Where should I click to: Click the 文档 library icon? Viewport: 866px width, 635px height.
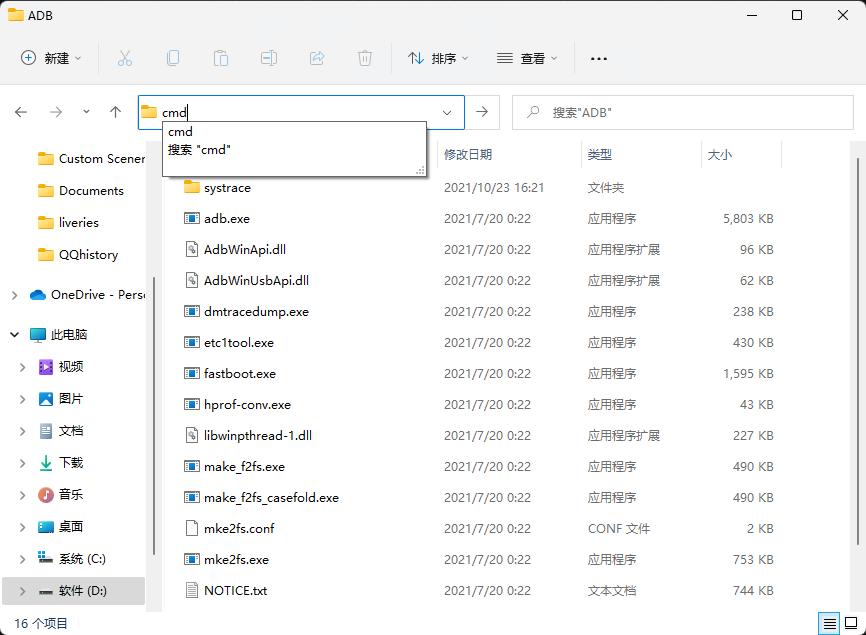tap(46, 431)
